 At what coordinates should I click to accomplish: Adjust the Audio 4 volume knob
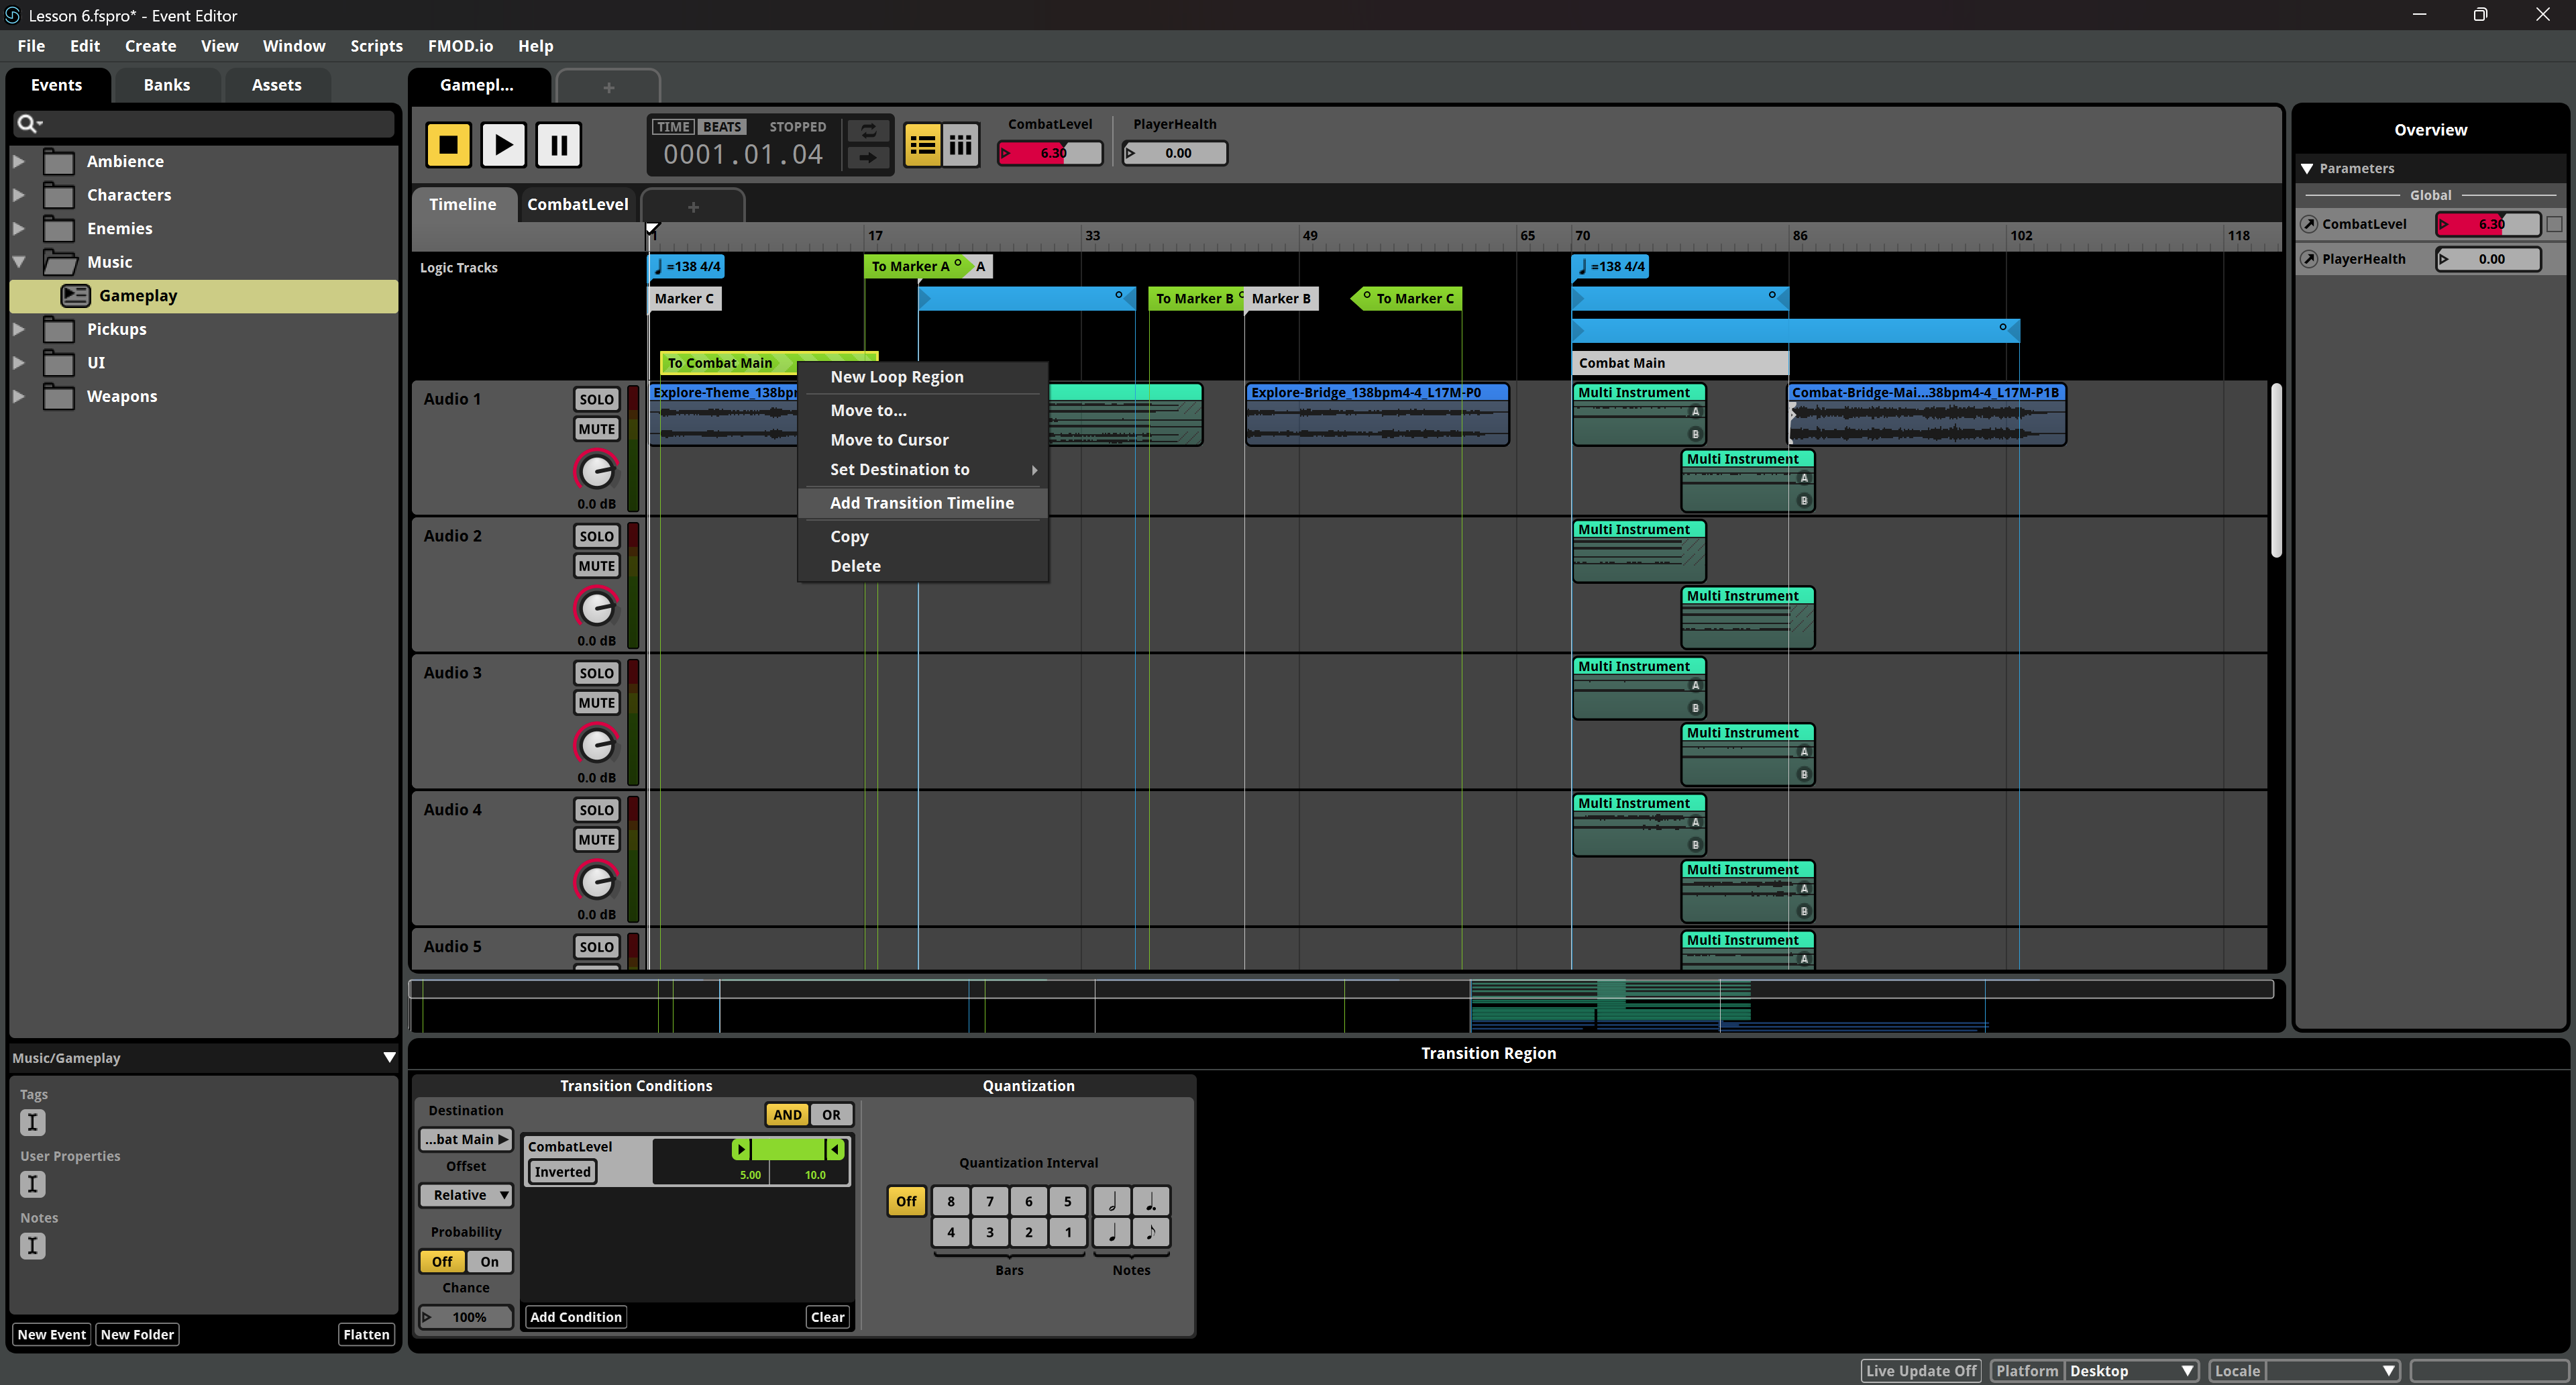coord(596,881)
